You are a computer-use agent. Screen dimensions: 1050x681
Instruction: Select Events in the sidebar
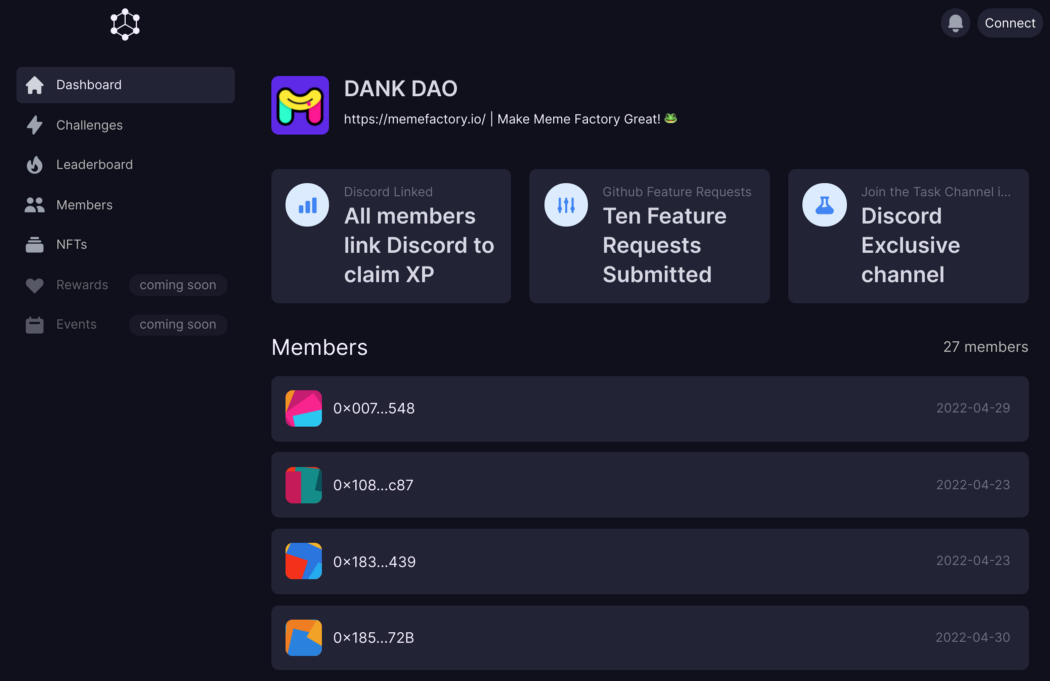click(76, 325)
